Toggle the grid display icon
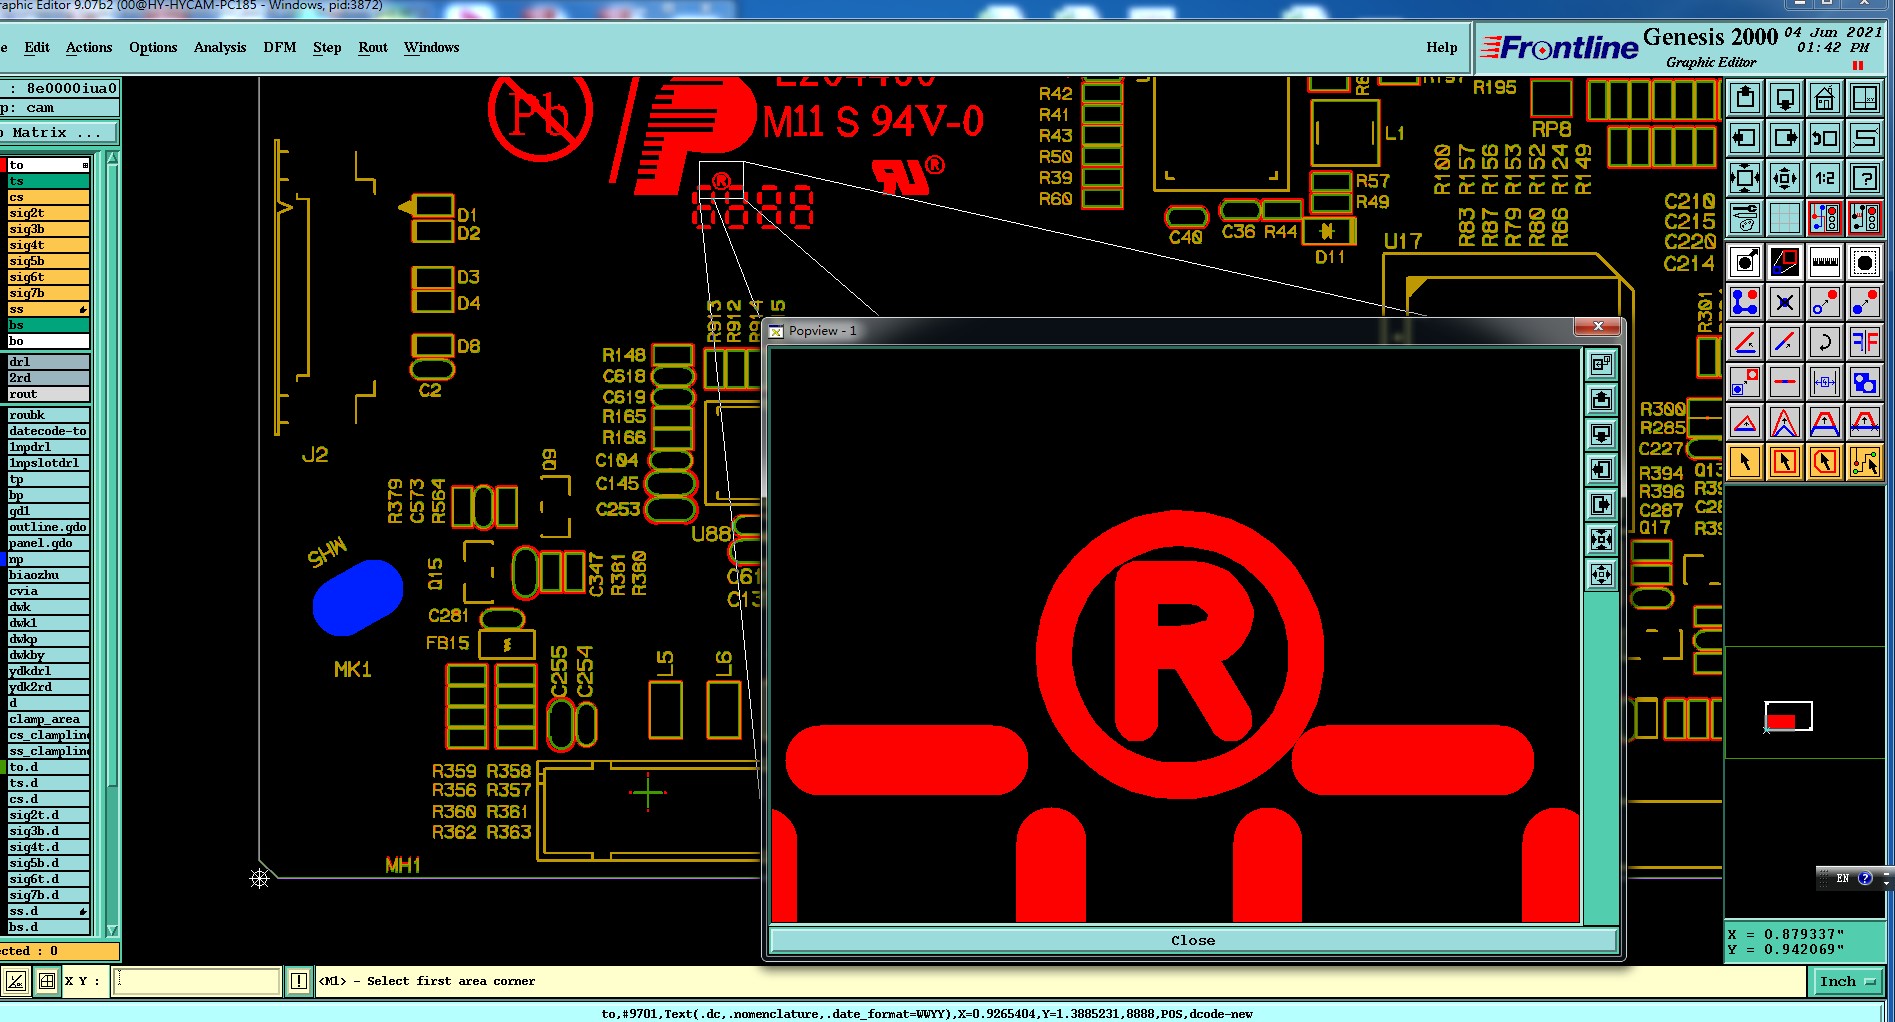The image size is (1895, 1022). 1785,218
